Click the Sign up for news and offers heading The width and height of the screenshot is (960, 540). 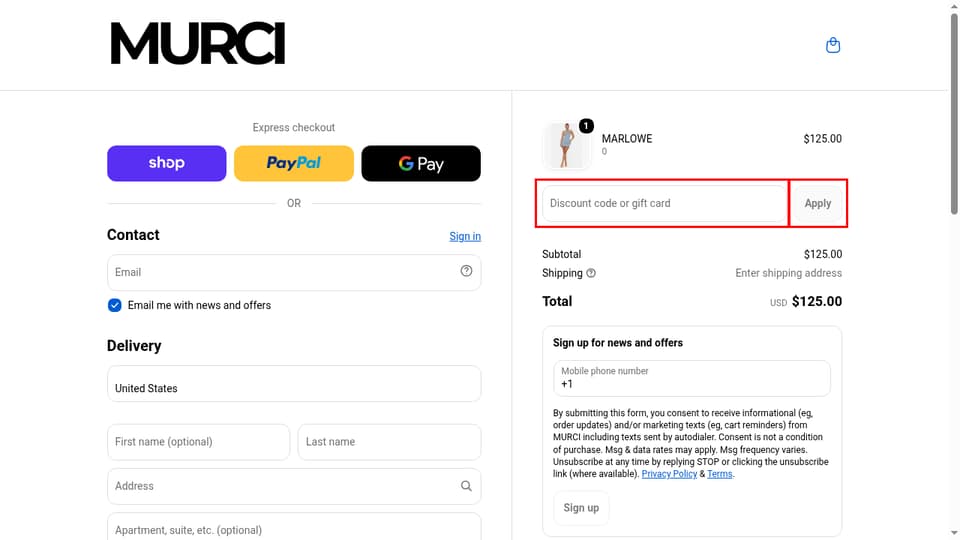[618, 343]
